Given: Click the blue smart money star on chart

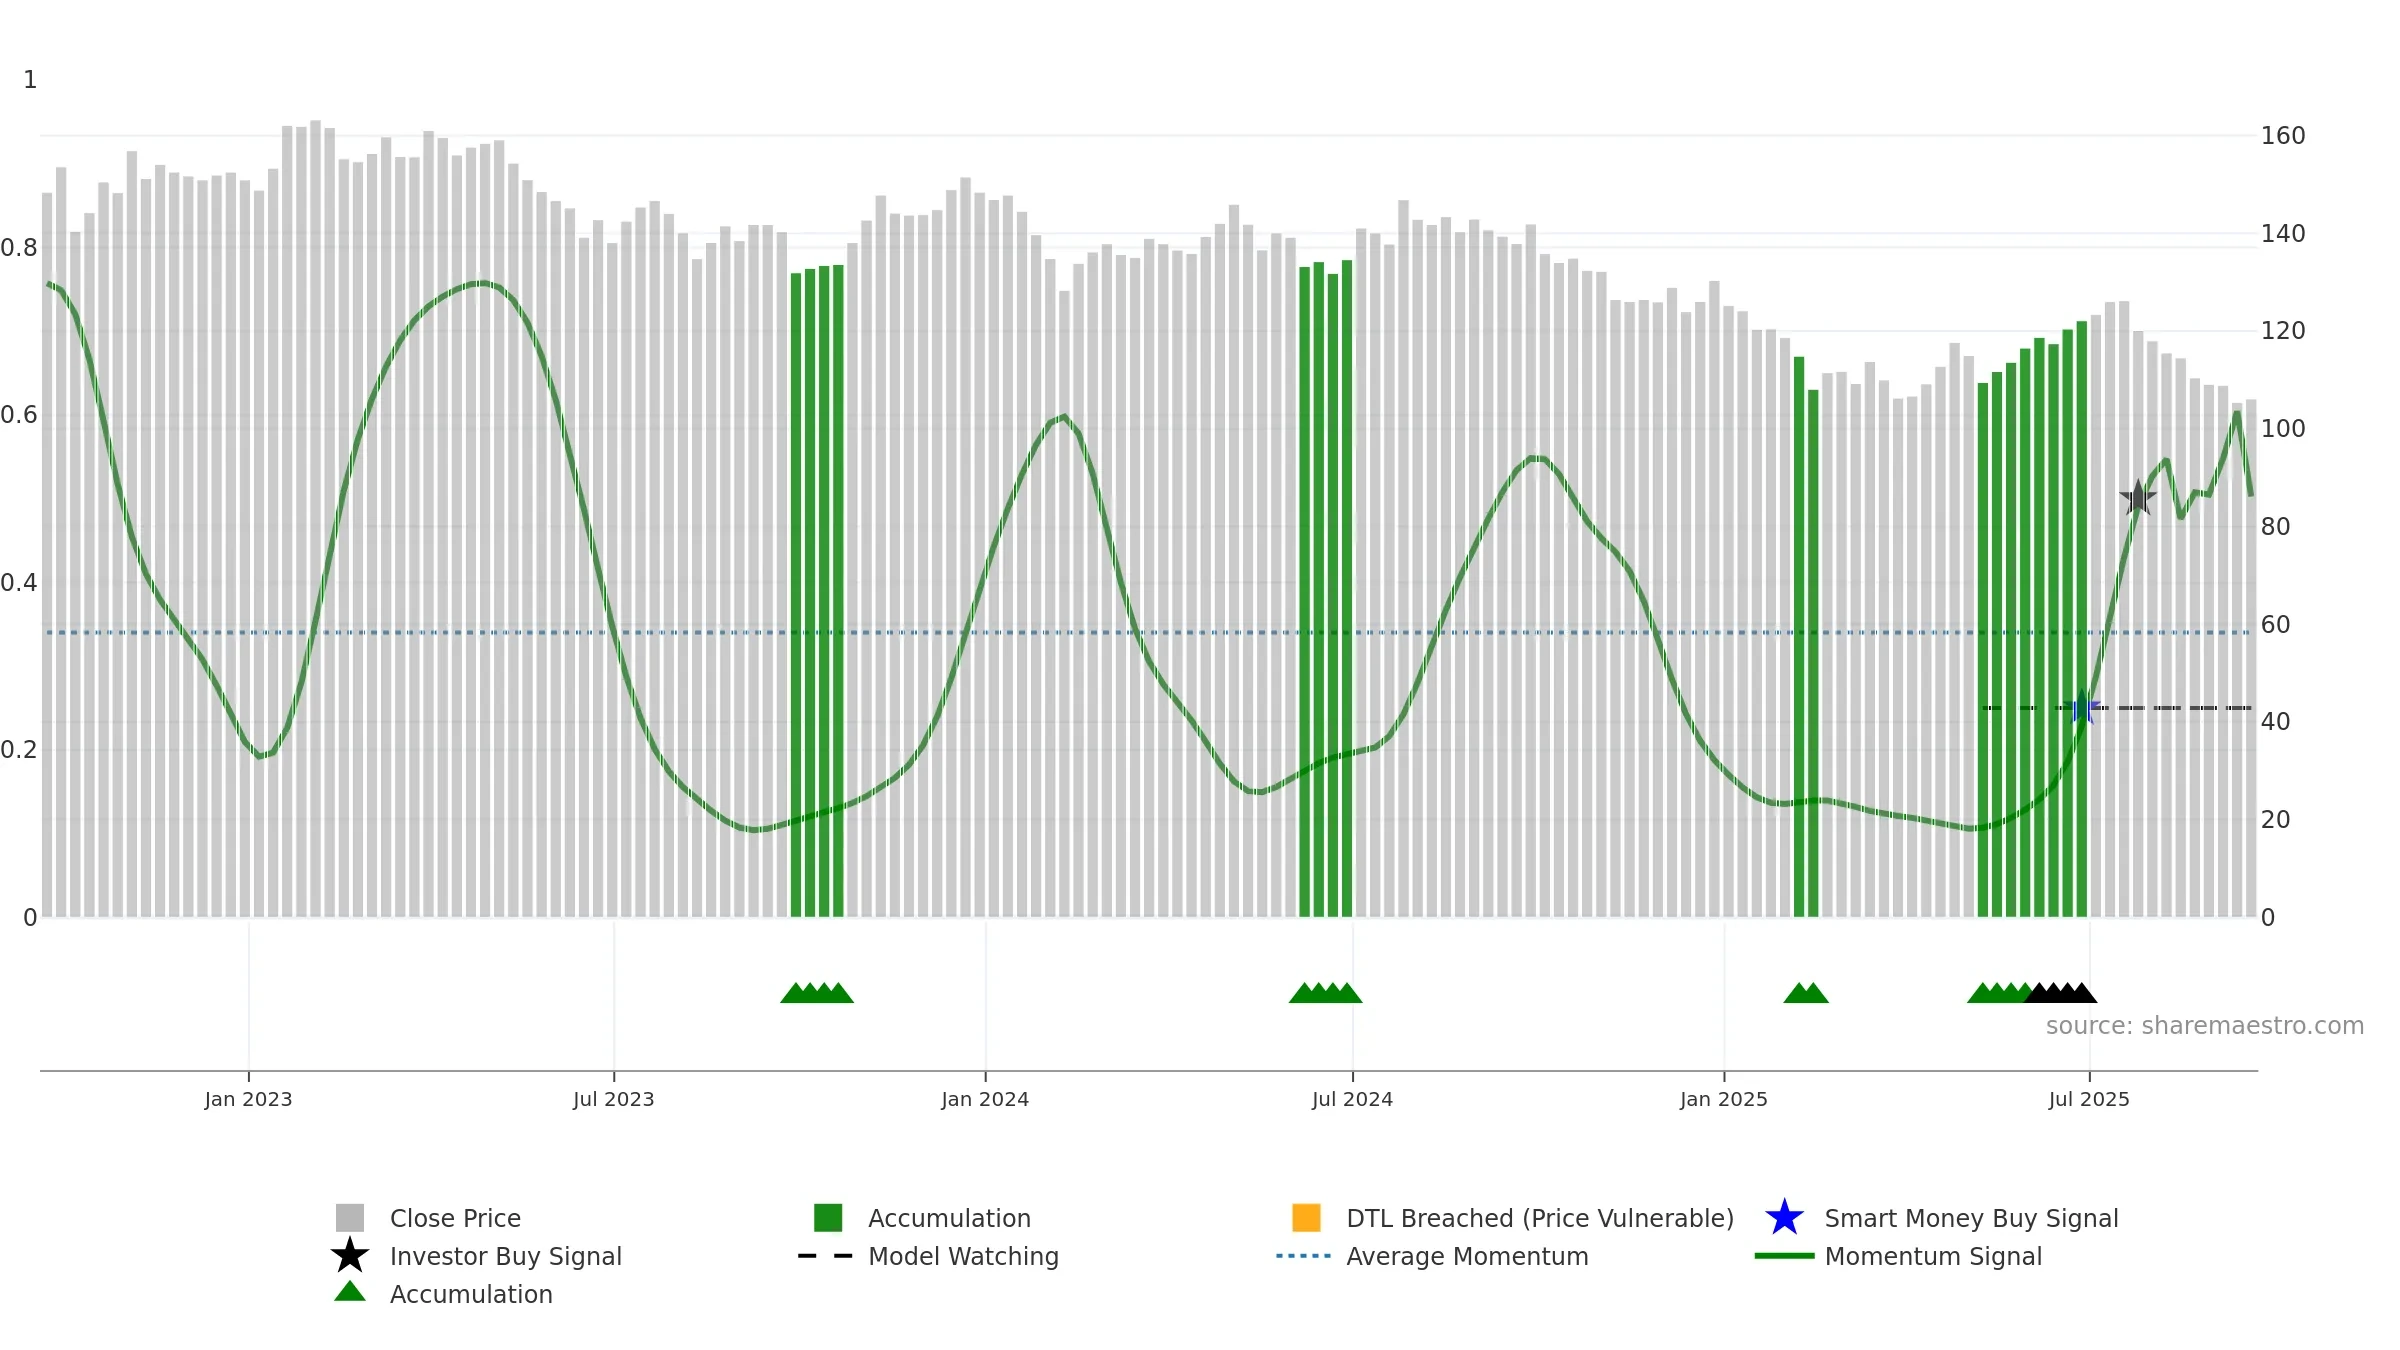Looking at the screenshot, I should click(2082, 707).
